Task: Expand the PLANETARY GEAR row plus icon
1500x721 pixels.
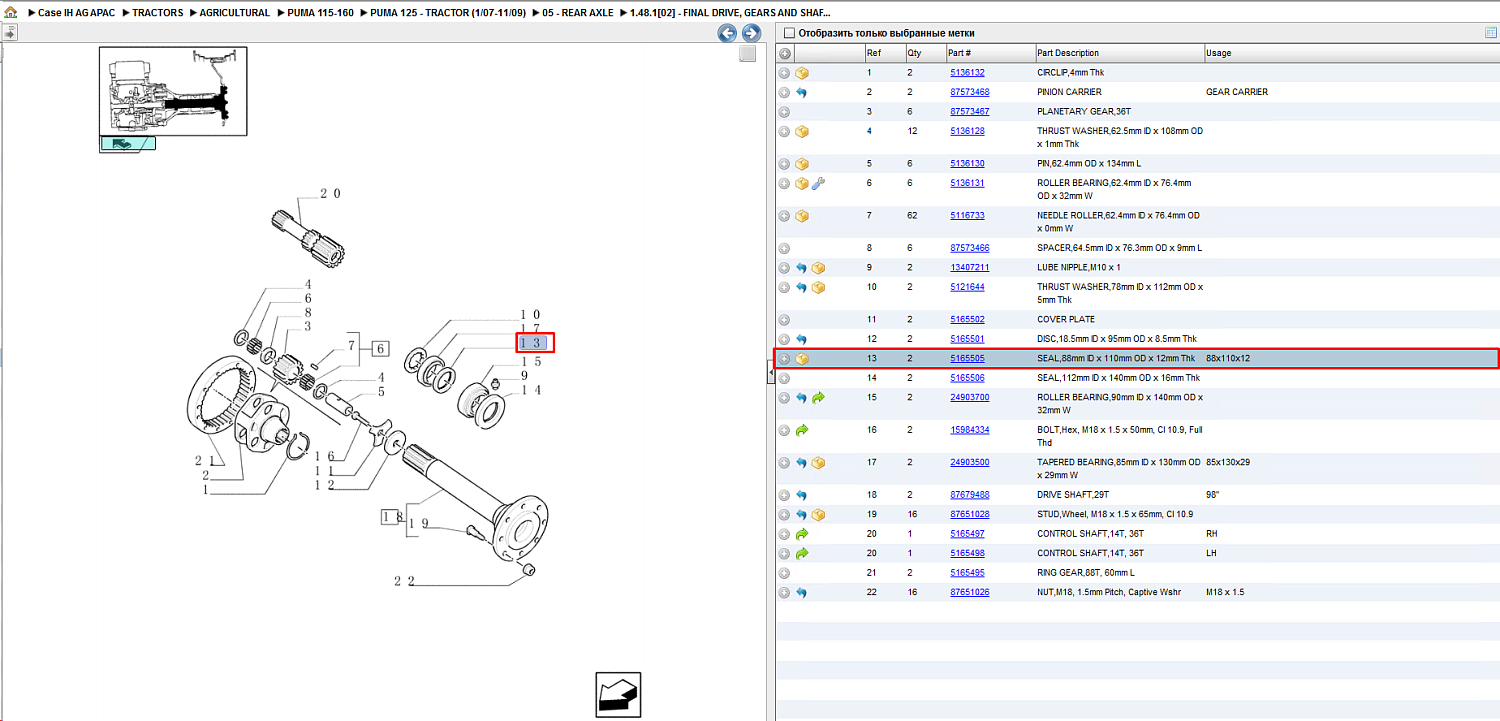Action: point(785,112)
